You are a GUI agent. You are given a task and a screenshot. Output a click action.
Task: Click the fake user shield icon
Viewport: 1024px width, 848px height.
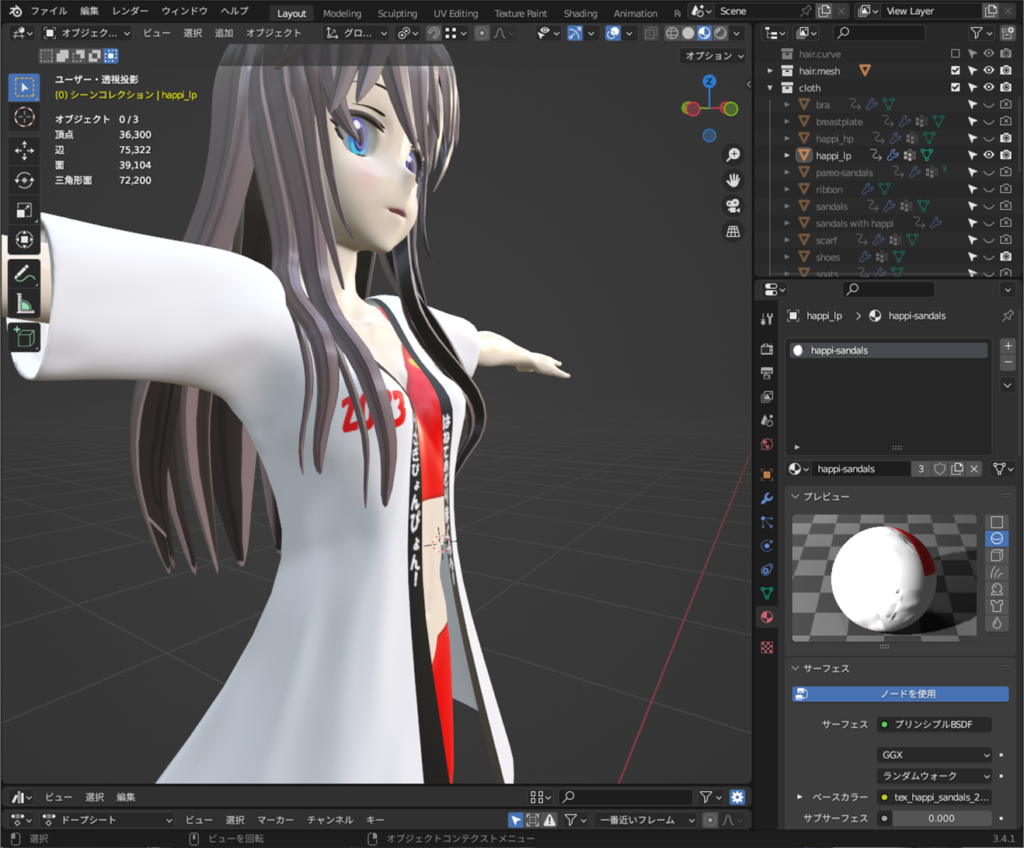click(939, 469)
